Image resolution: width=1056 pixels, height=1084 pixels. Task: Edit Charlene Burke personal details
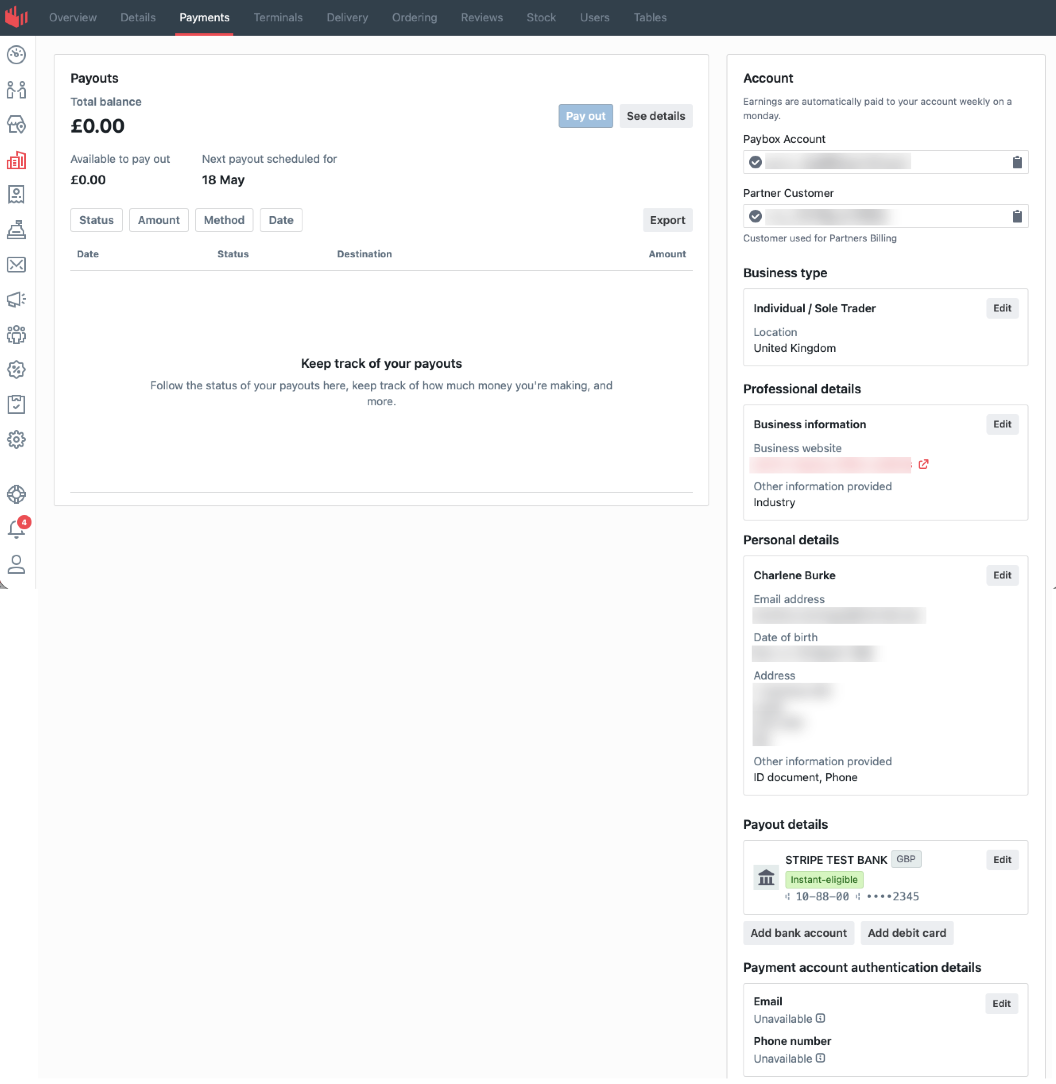pos(1002,575)
